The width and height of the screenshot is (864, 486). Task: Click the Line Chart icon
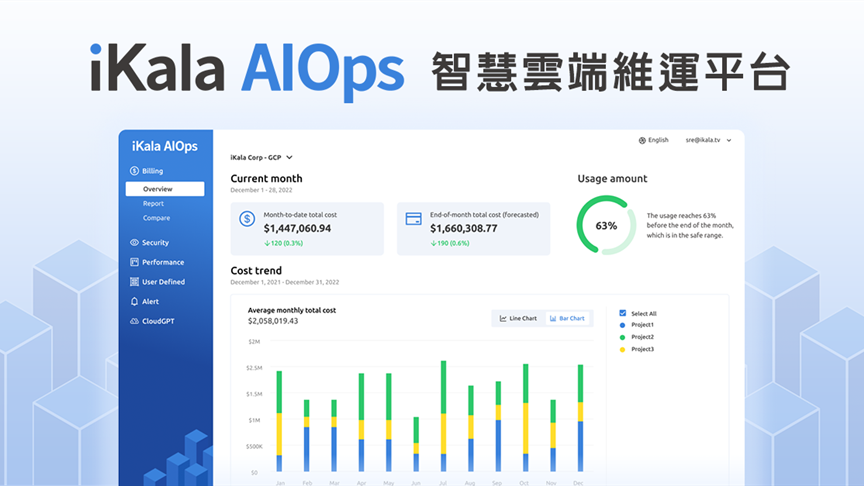[x=503, y=318]
